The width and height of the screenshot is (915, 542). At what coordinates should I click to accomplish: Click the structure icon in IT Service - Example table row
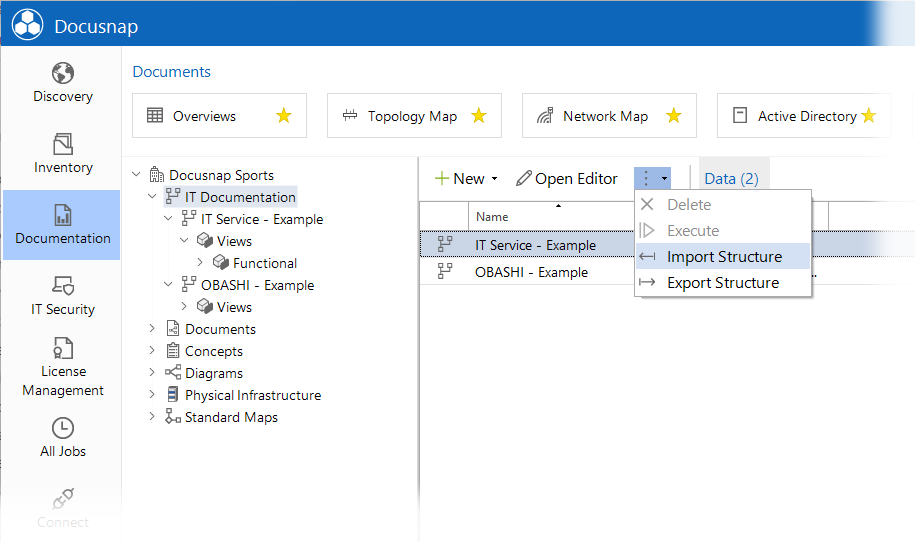(445, 244)
